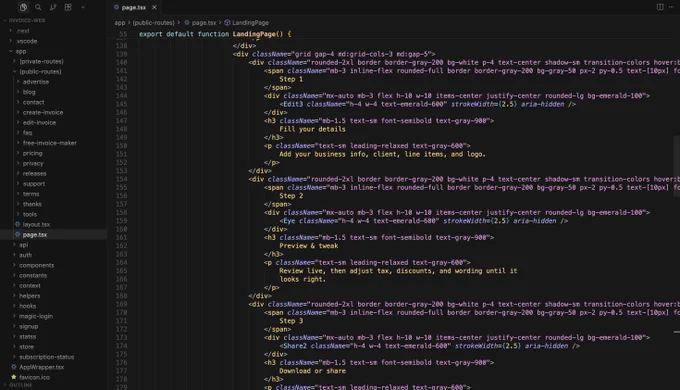Click the layout.tsx React file icon
The width and height of the screenshot is (680, 390).
coord(18,225)
